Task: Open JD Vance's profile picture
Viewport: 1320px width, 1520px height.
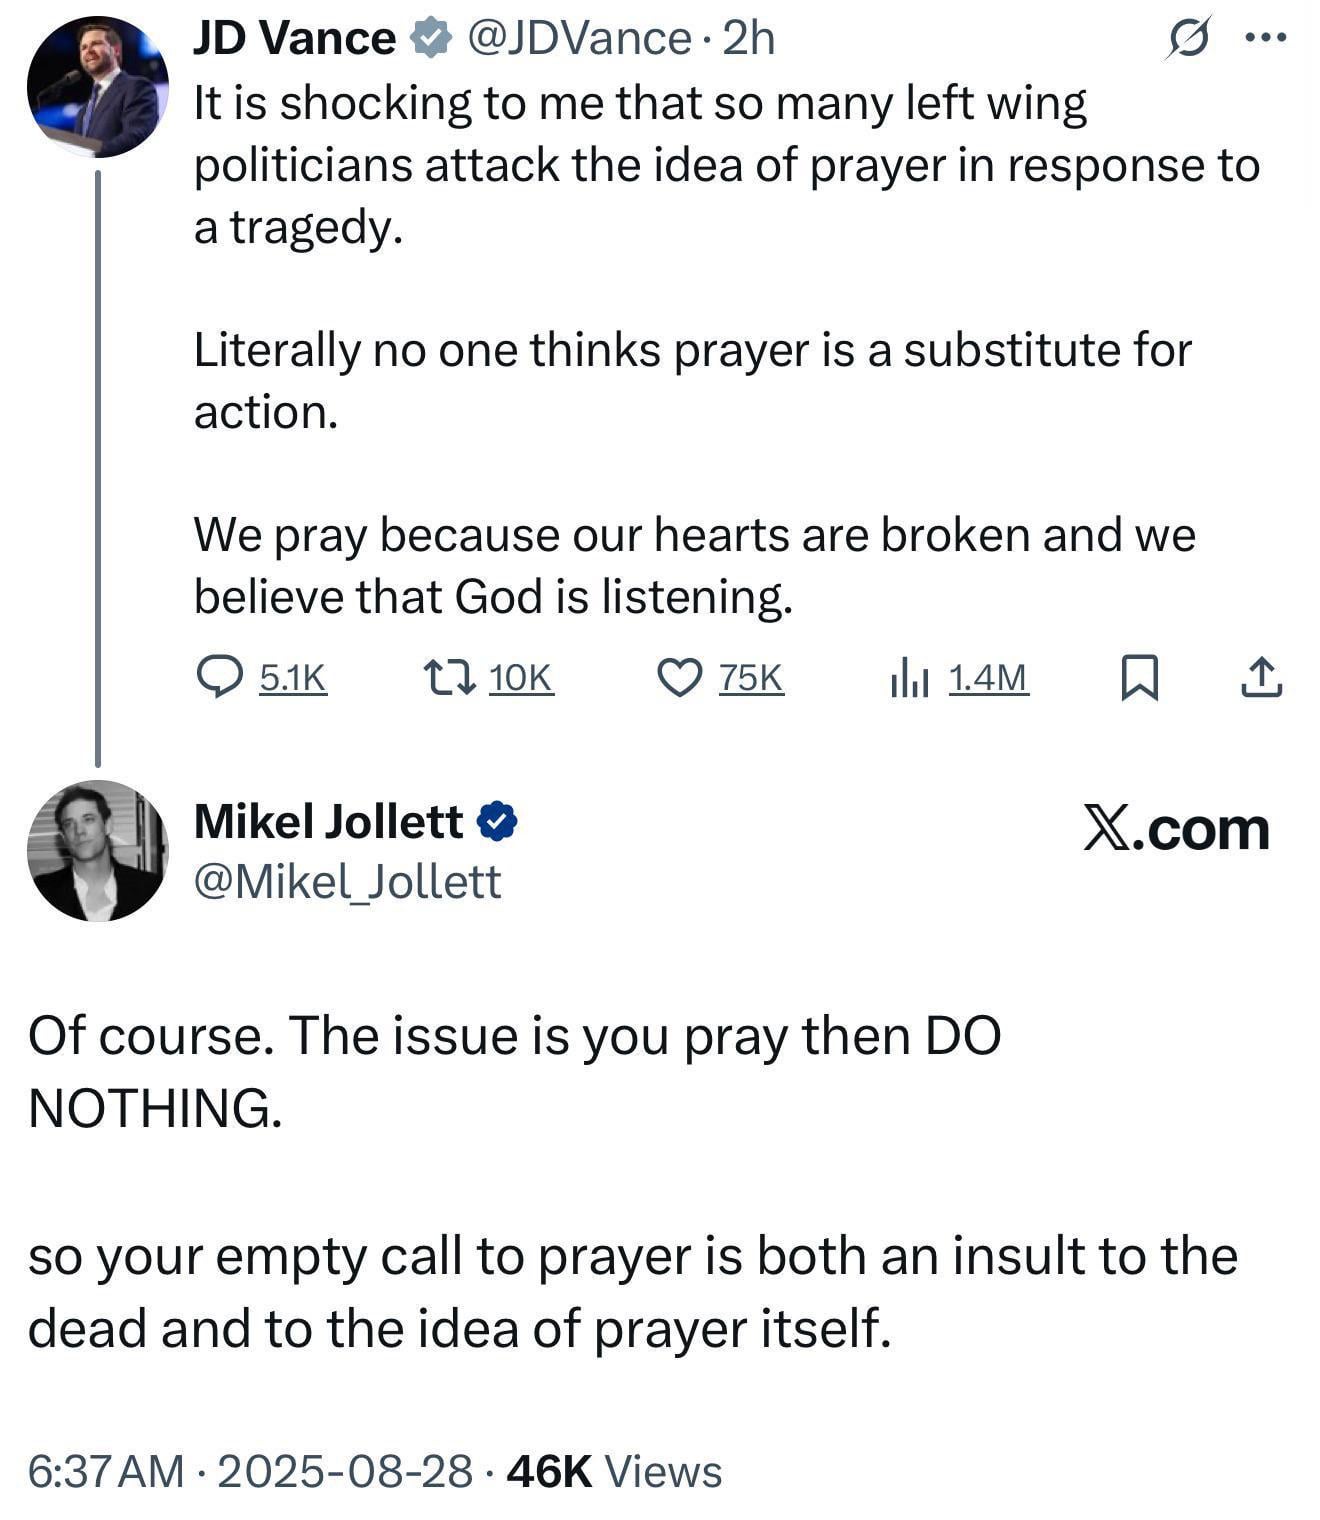Action: click(97, 88)
